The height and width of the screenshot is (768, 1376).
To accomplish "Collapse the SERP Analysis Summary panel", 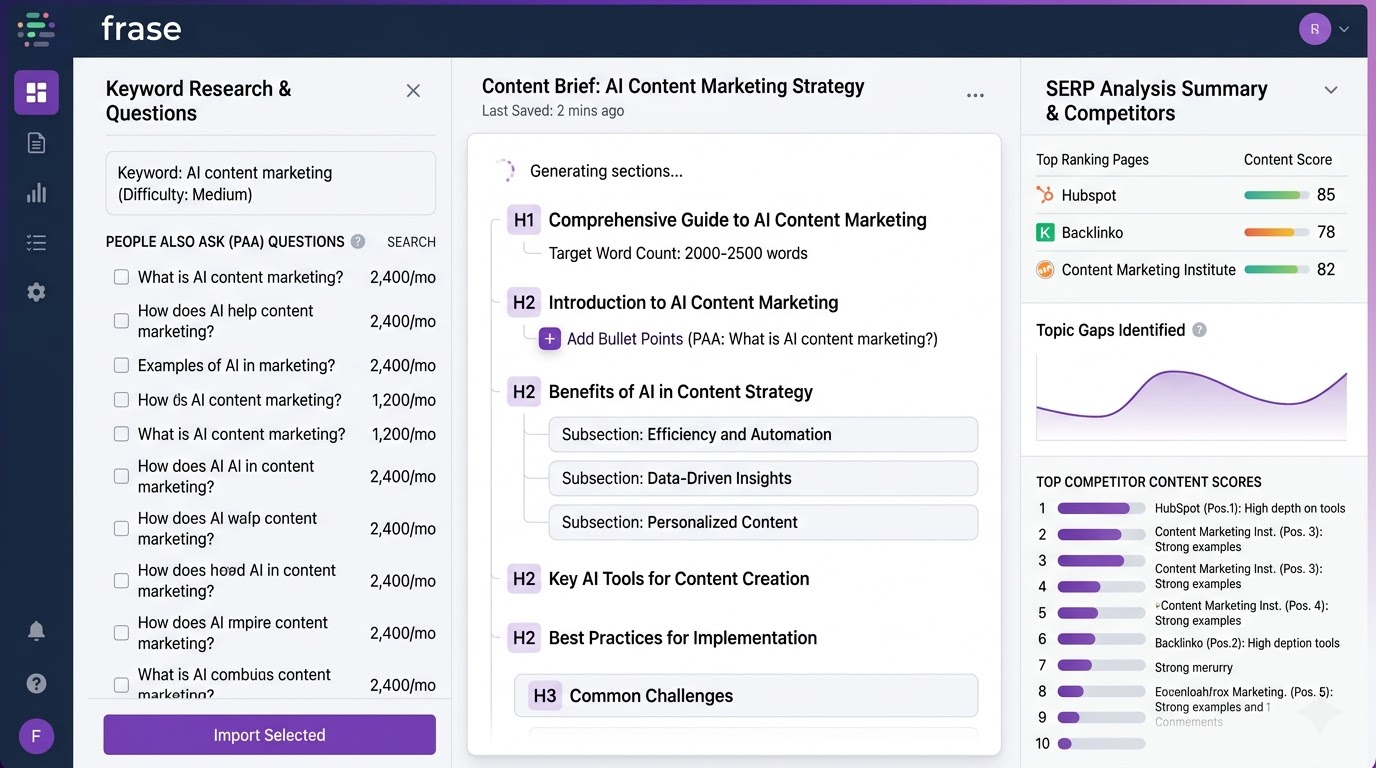I will click(1331, 90).
